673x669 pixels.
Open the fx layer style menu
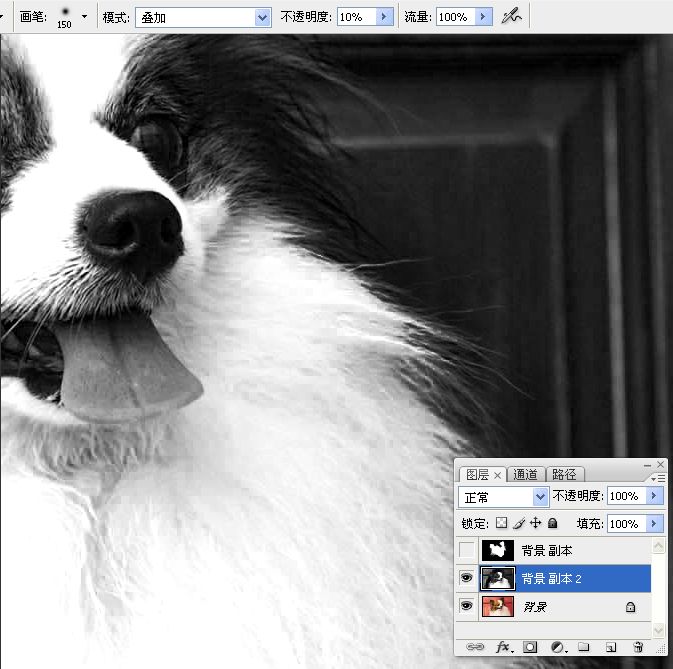[503, 647]
